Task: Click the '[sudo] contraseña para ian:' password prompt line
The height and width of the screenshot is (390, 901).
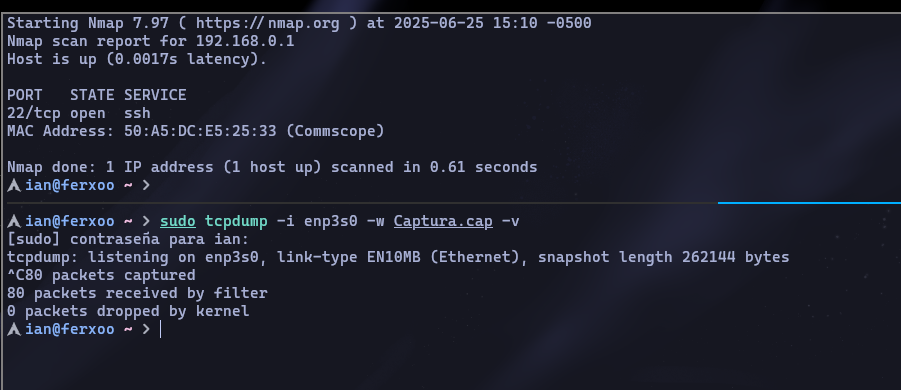Action: tap(128, 240)
